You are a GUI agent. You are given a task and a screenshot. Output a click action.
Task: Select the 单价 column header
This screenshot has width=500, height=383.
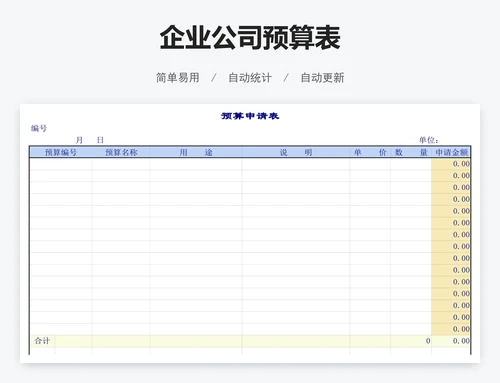click(370, 152)
